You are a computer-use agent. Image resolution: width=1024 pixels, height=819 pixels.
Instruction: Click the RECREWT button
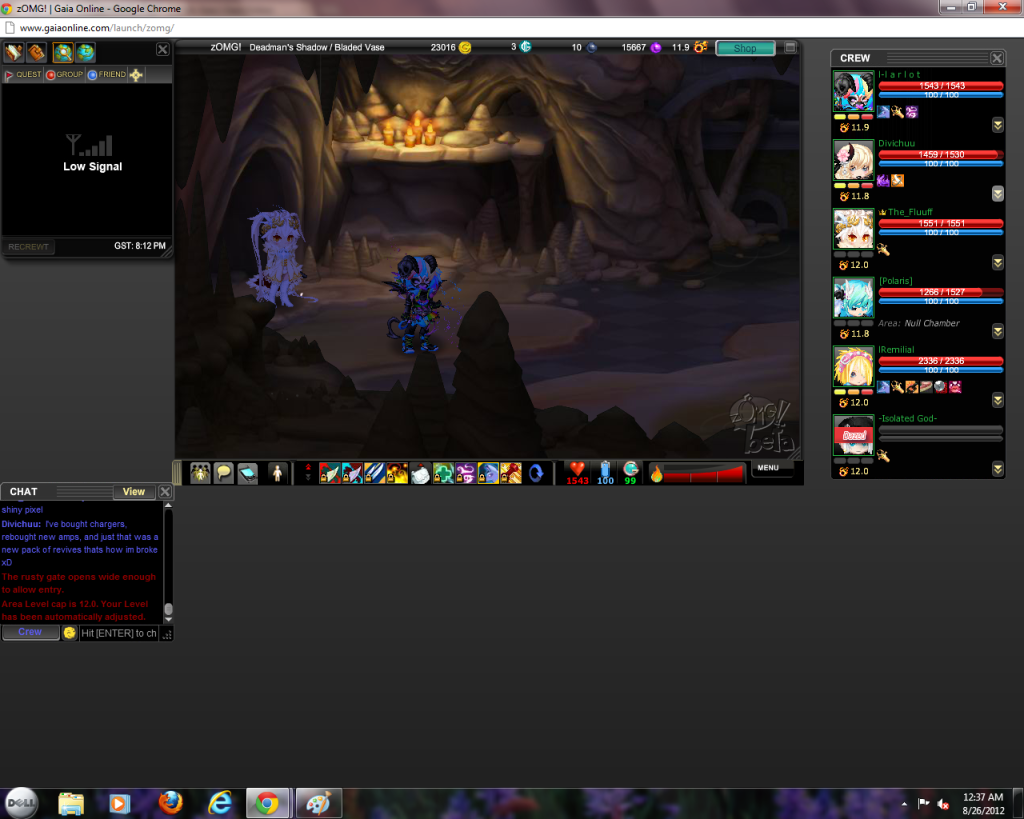pos(28,247)
